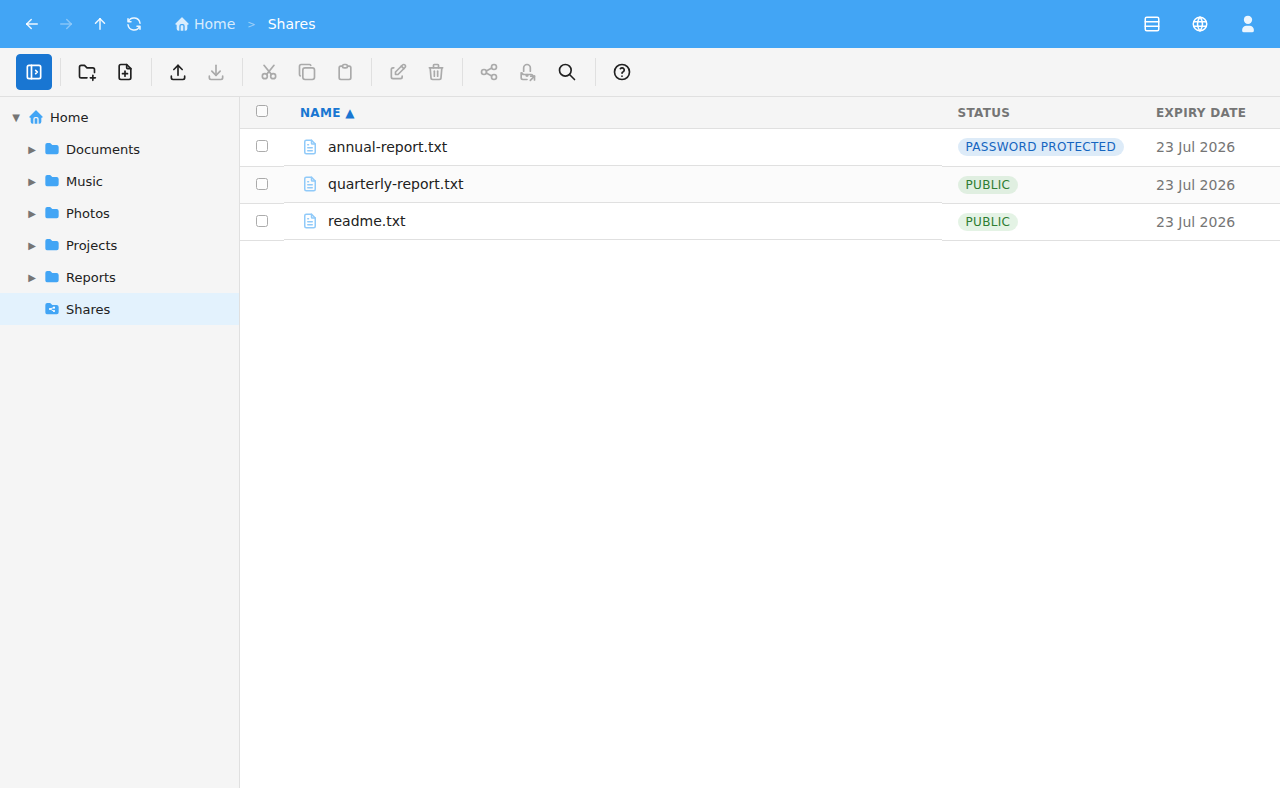Image resolution: width=1280 pixels, height=800 pixels.
Task: Open the user account menu
Action: coord(1248,24)
